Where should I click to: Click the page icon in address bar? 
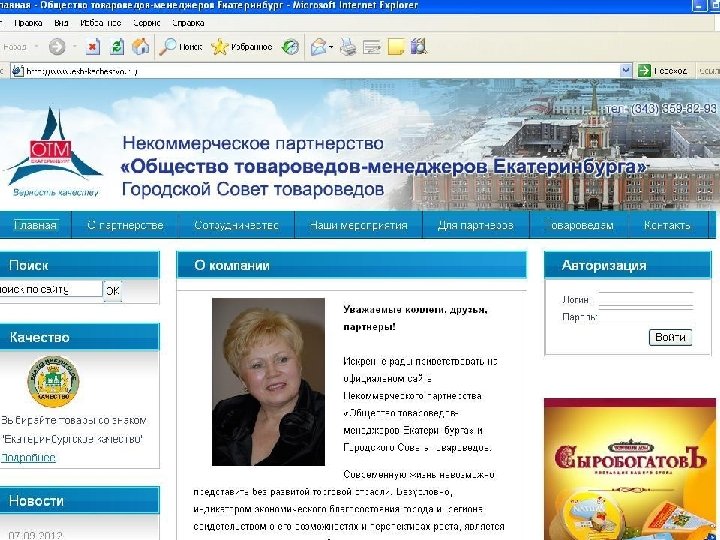tap(18, 71)
